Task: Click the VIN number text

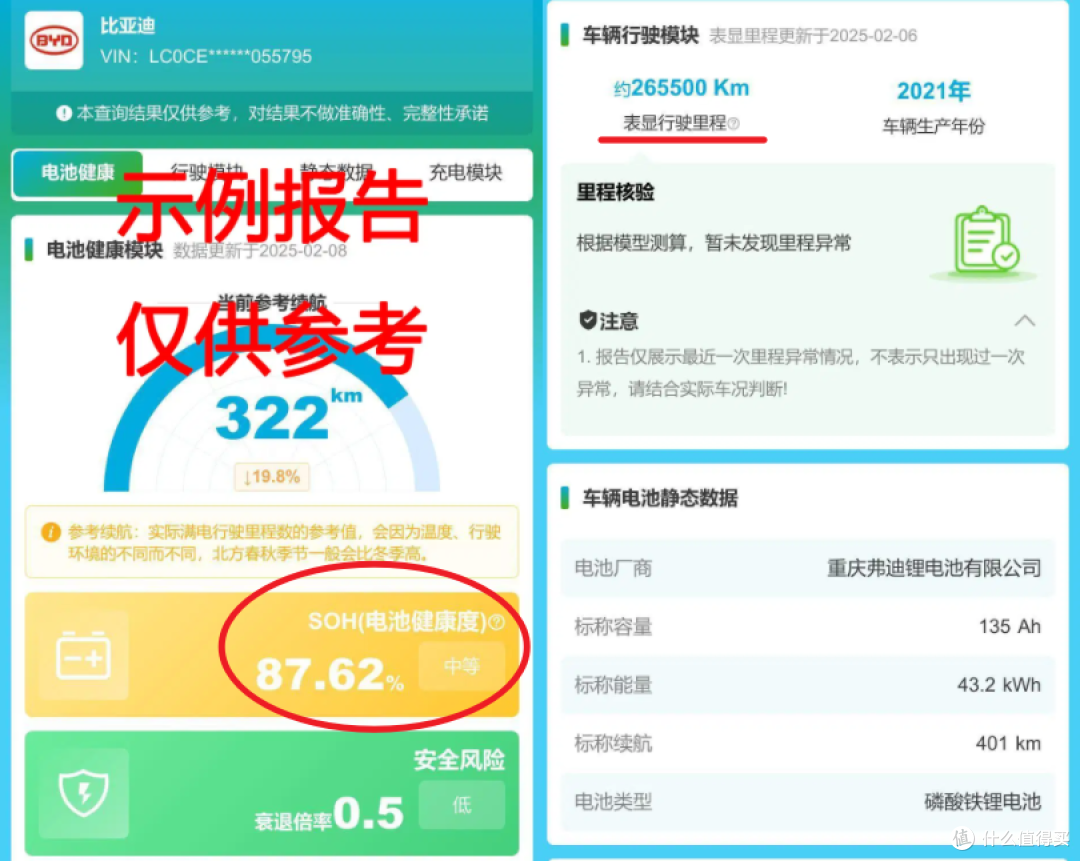Action: [x=206, y=56]
